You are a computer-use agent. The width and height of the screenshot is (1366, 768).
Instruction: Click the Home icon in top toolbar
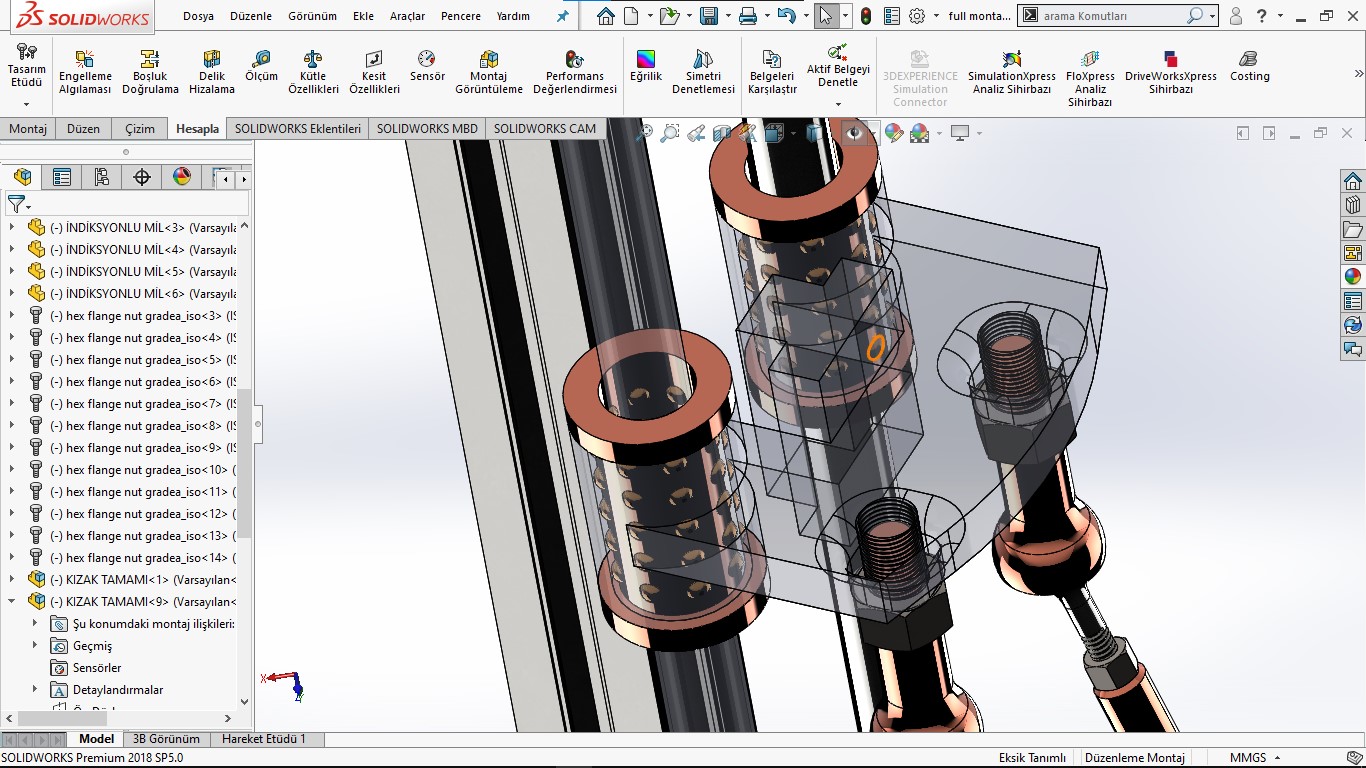pyautogui.click(x=605, y=16)
